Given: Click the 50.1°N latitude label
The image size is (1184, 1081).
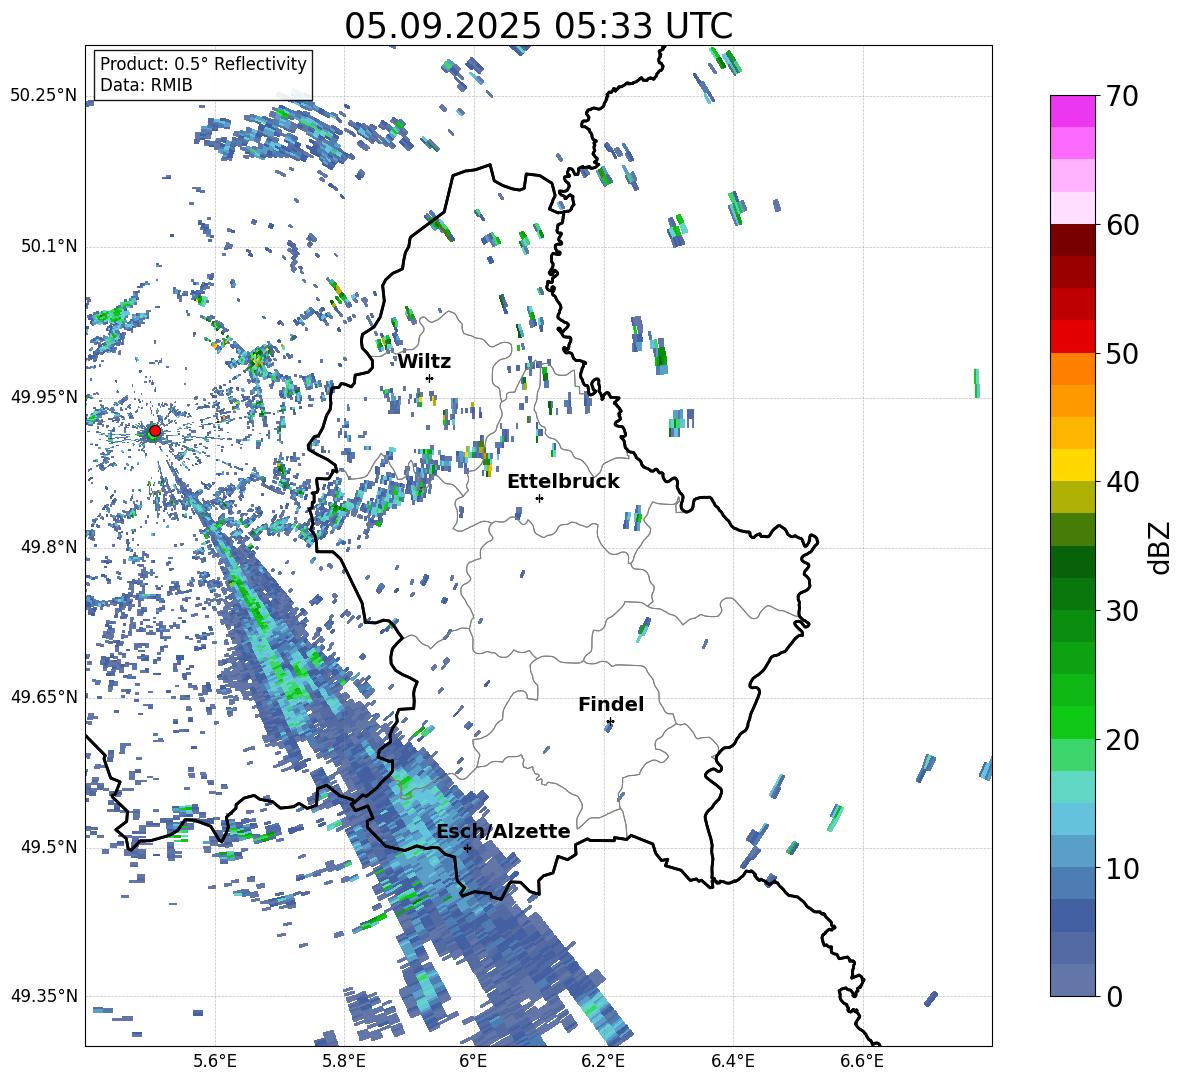Looking at the screenshot, I should (48, 246).
